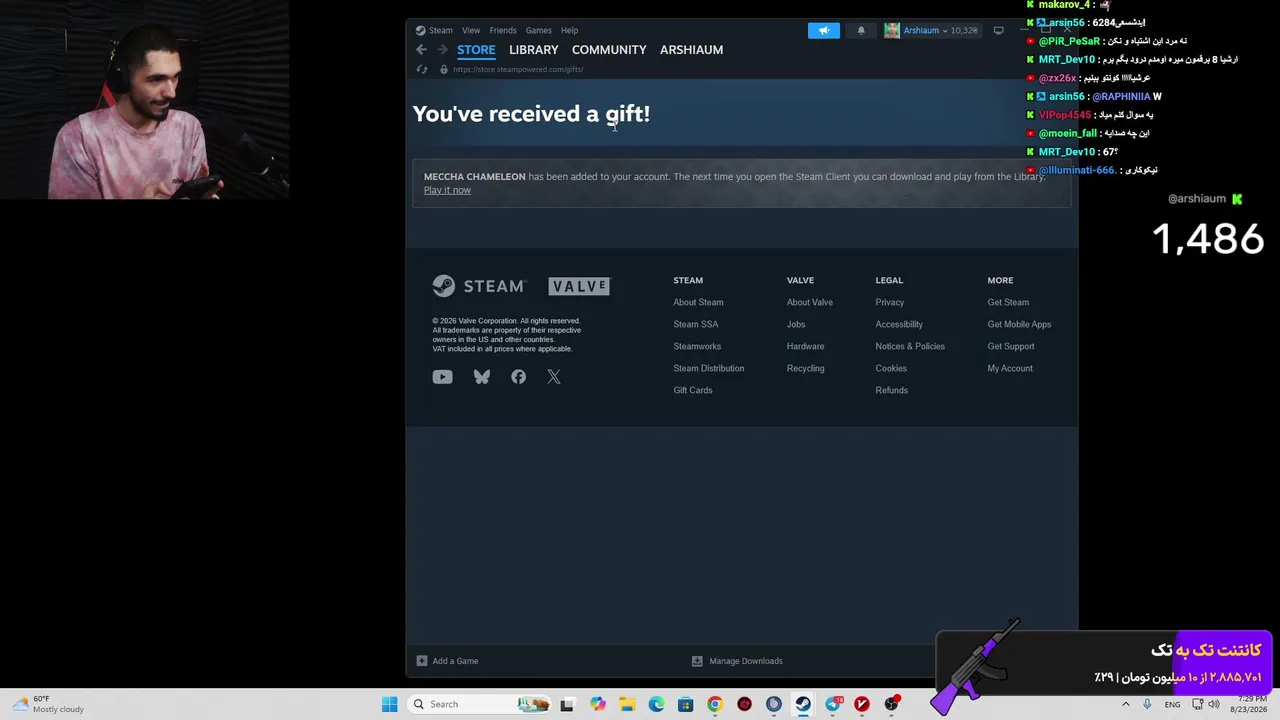Open the Help menu
The width and height of the screenshot is (1280, 720).
point(570,30)
